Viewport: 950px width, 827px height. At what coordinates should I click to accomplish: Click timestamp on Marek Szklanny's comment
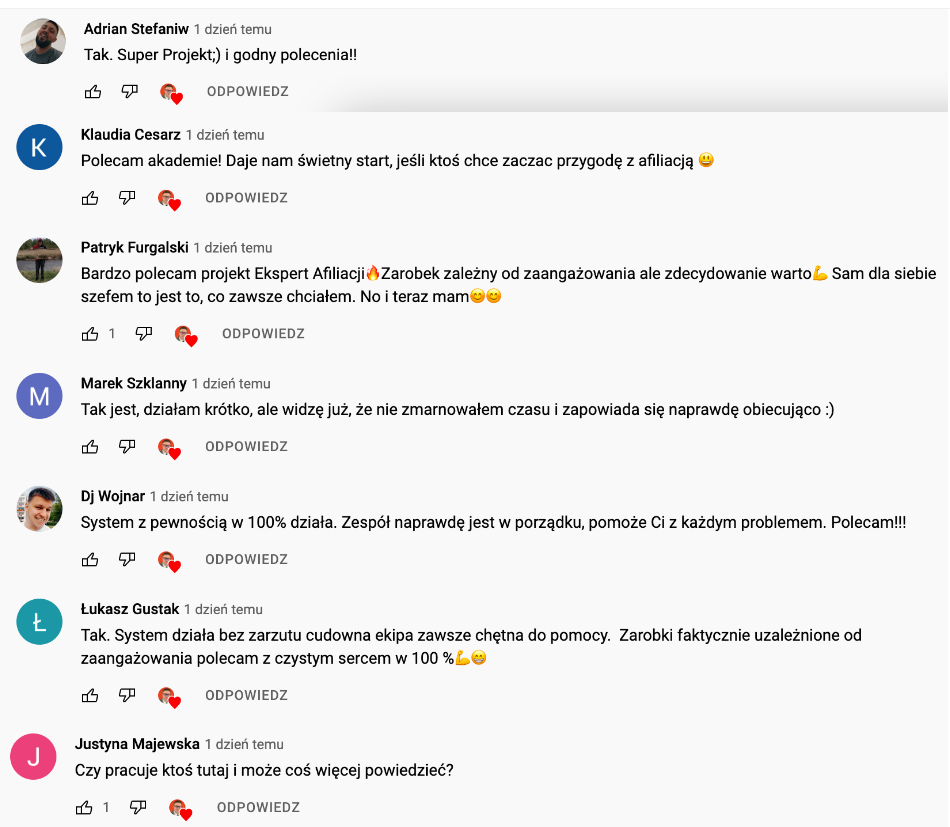click(231, 384)
